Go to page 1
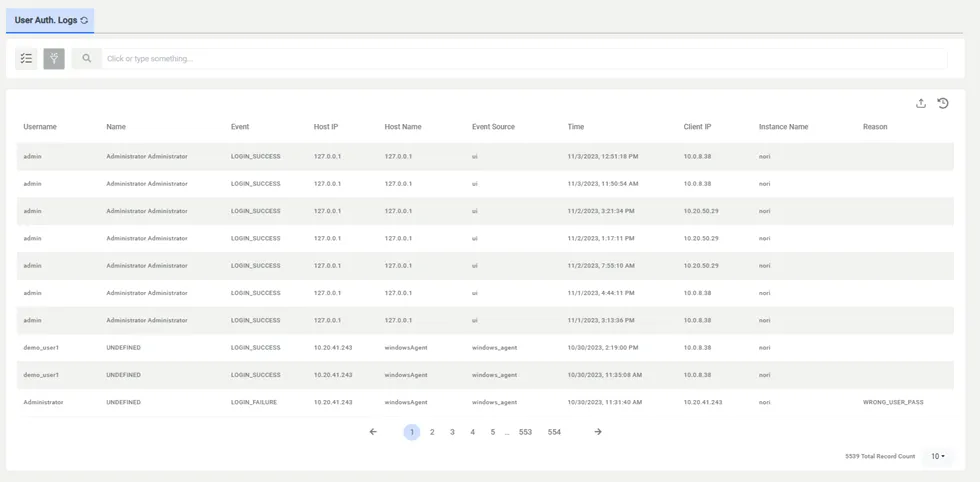Screen dimensions: 980x482 [412, 432]
